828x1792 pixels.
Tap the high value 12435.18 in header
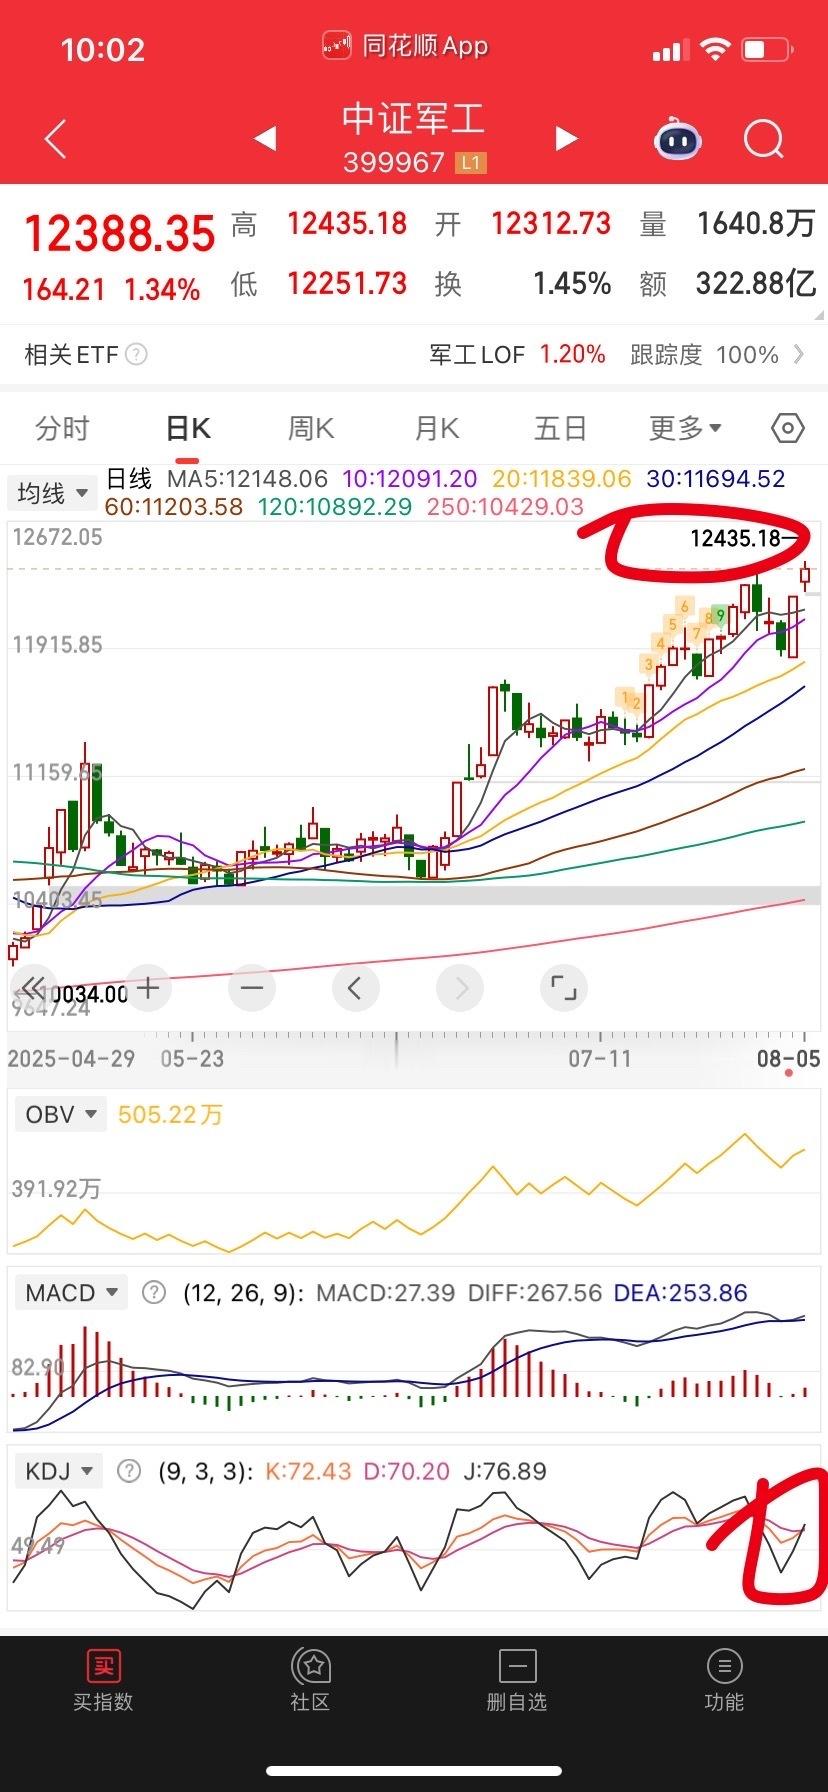[347, 223]
